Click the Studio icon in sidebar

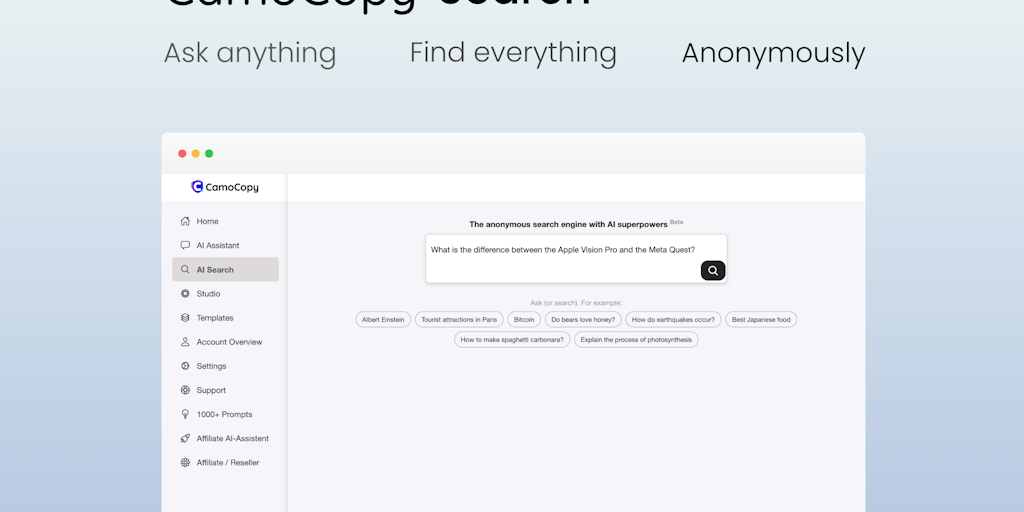tap(185, 294)
